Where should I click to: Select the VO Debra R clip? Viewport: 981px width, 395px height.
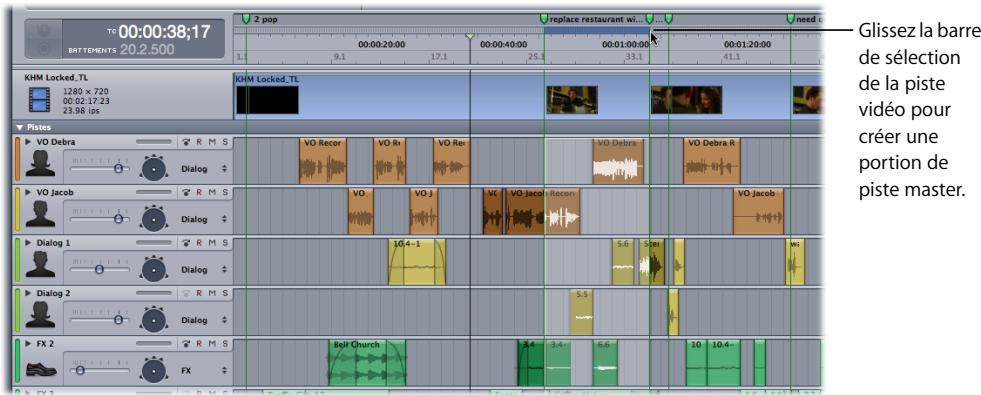tap(711, 161)
